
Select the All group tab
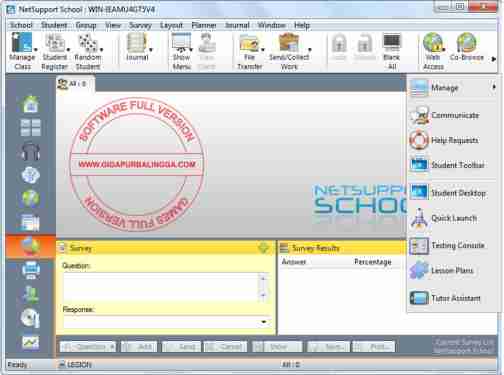(75, 84)
